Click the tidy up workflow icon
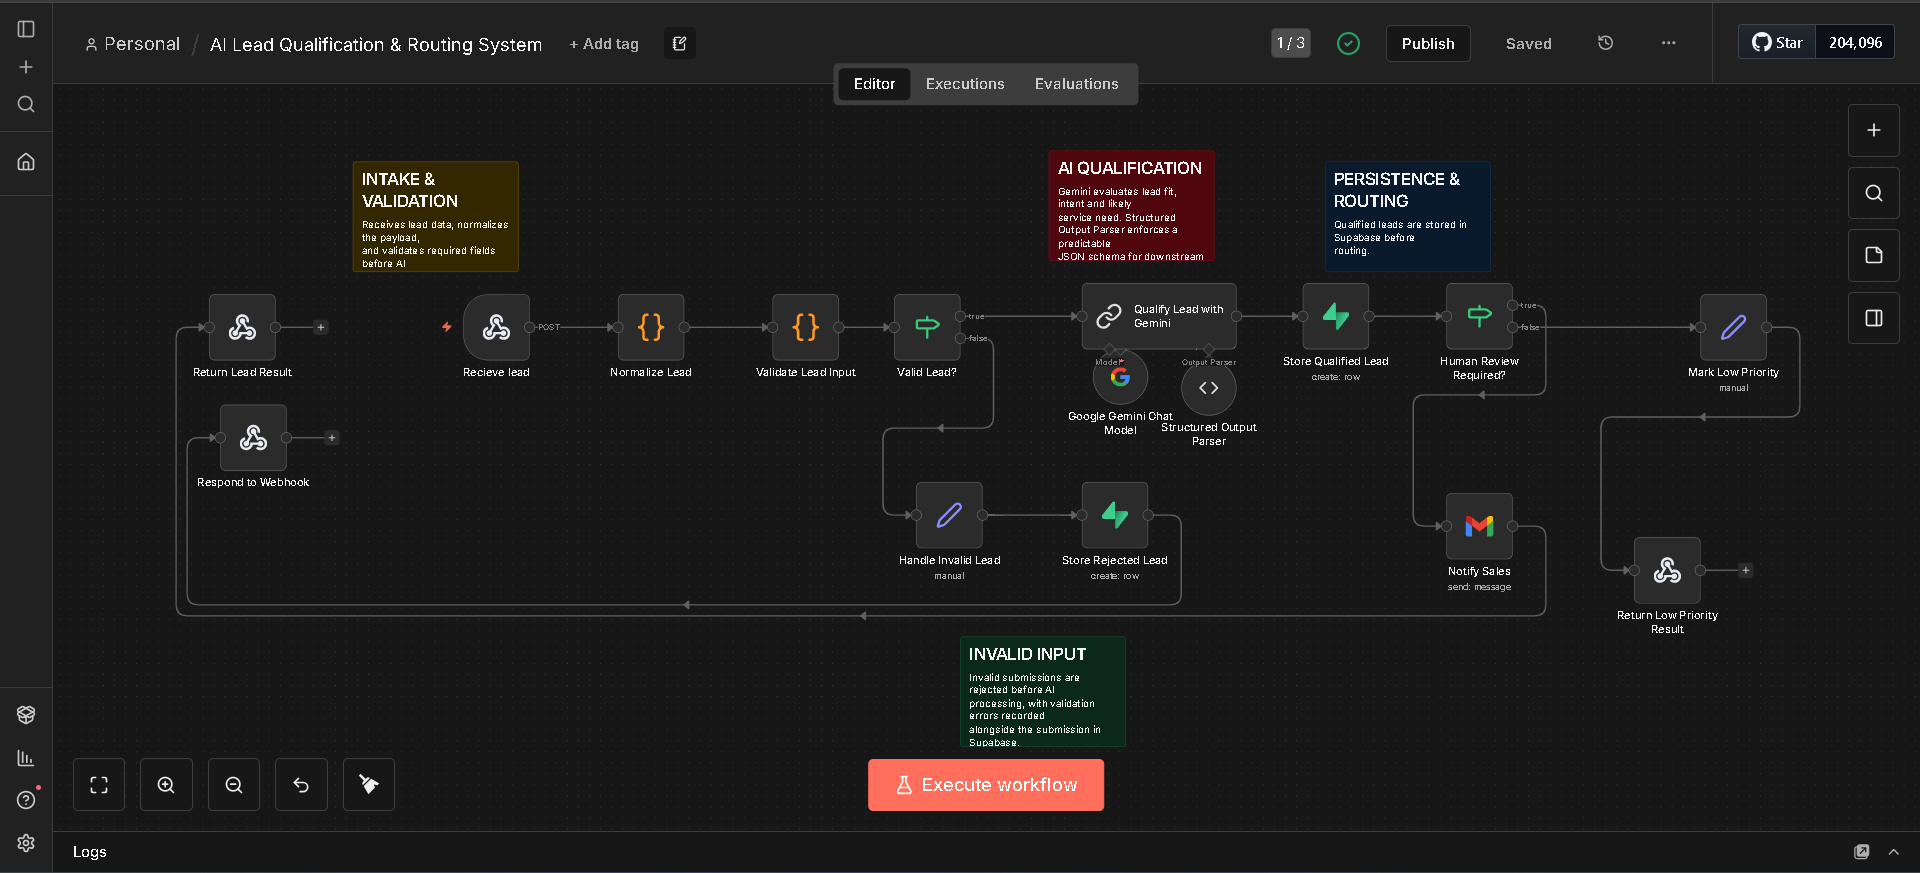1920x873 pixels. pyautogui.click(x=369, y=785)
